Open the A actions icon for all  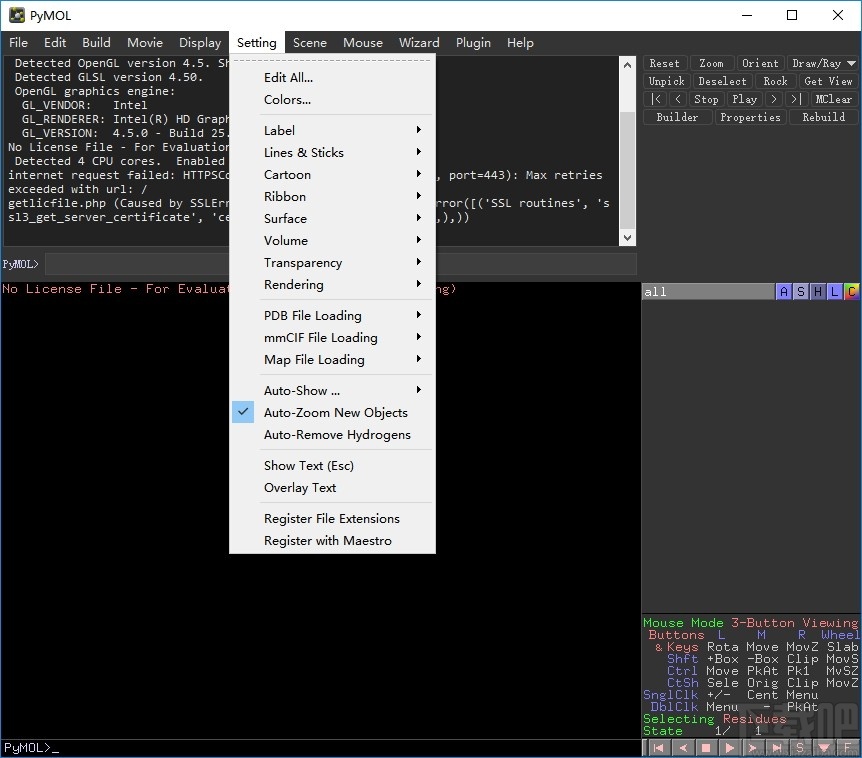click(784, 292)
